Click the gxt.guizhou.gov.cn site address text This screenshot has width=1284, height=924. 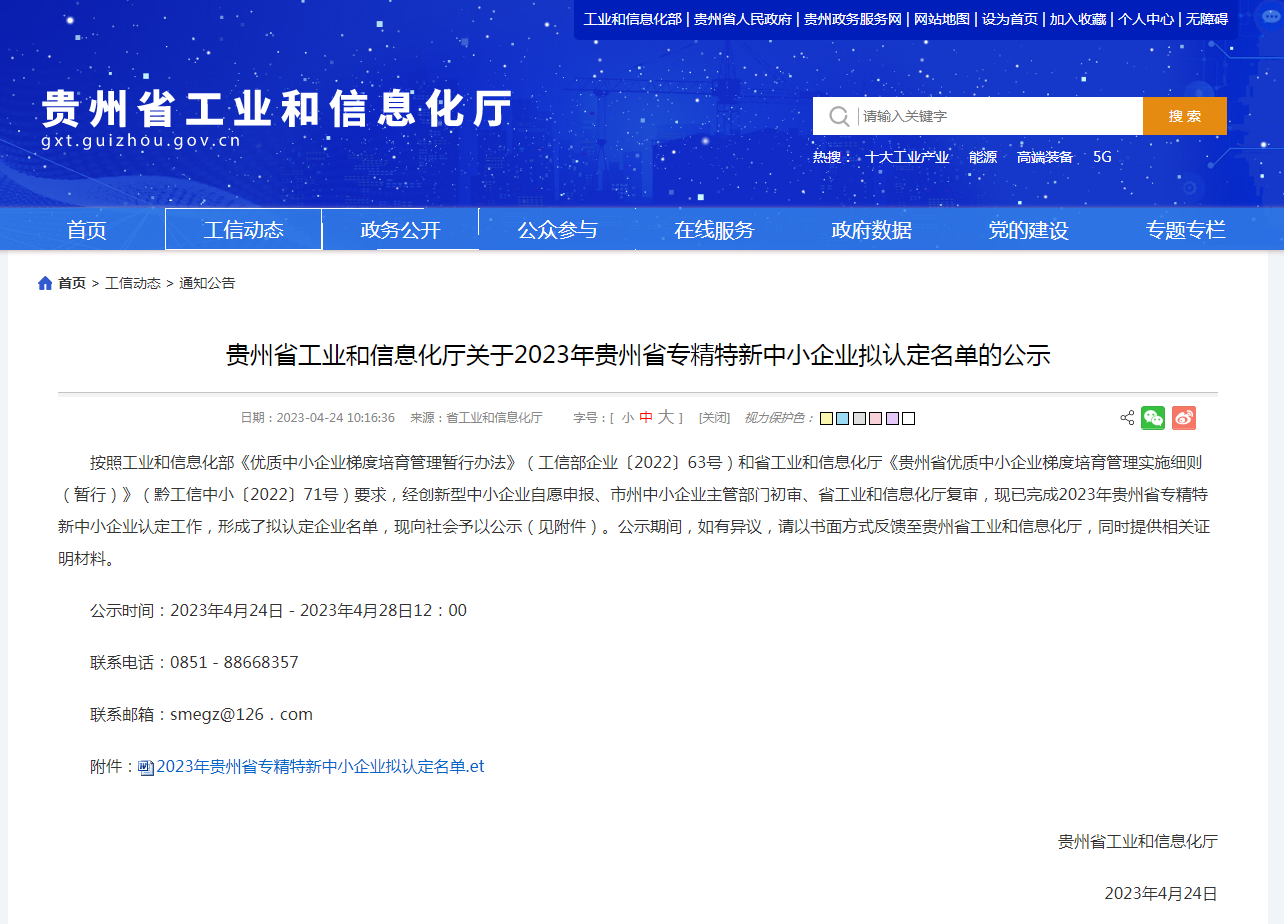coord(141,141)
